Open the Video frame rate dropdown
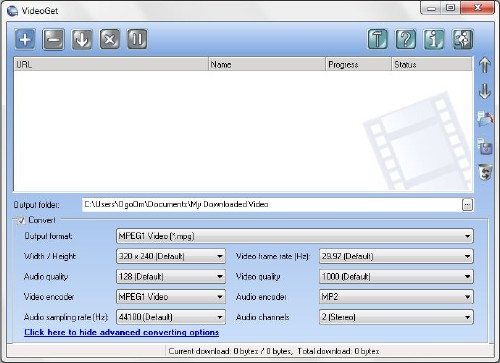Viewport: 500px width, 363px height. (396, 256)
